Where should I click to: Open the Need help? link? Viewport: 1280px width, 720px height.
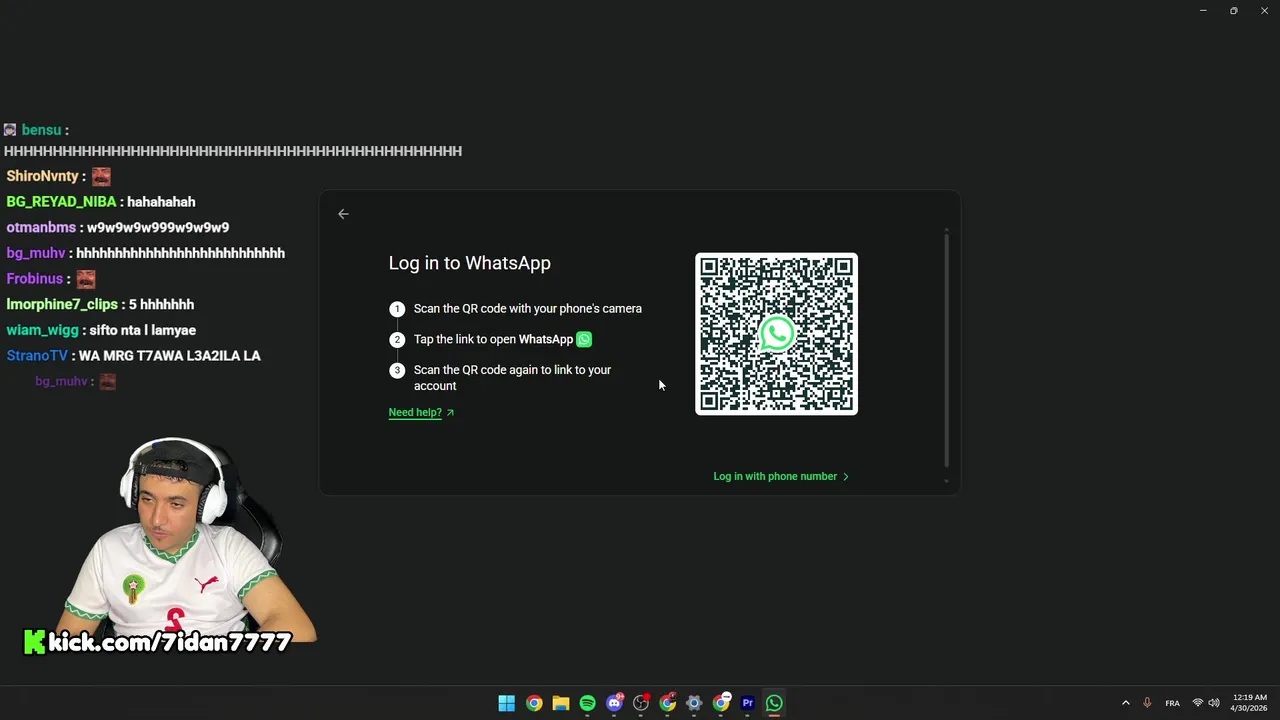tap(421, 412)
